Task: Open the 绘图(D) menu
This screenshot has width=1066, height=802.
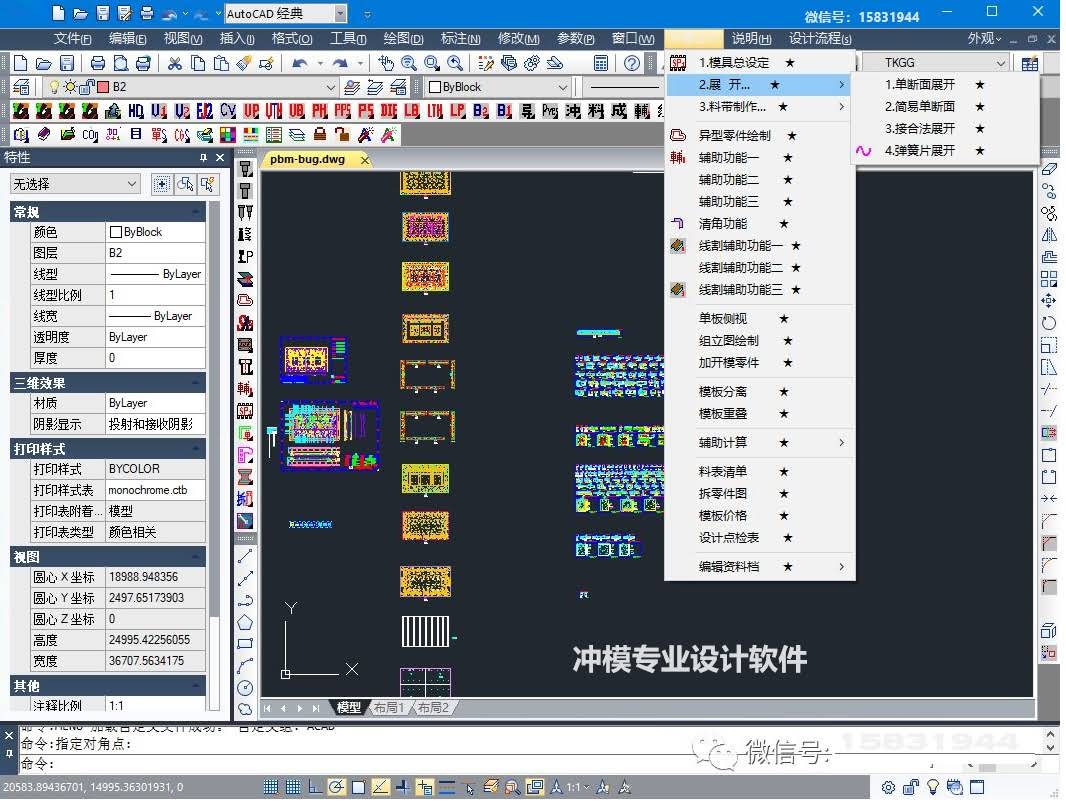Action: pyautogui.click(x=402, y=39)
